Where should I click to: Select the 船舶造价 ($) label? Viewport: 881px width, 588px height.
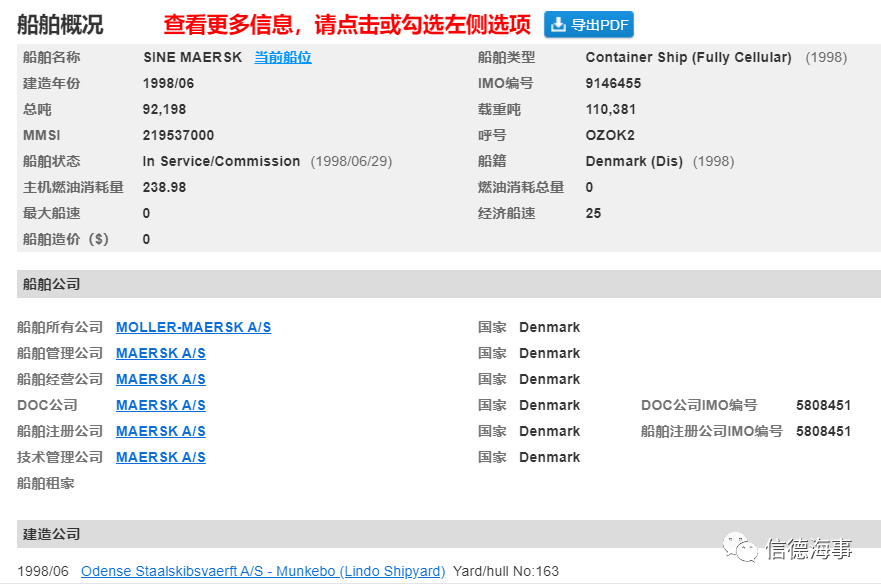[x=66, y=239]
